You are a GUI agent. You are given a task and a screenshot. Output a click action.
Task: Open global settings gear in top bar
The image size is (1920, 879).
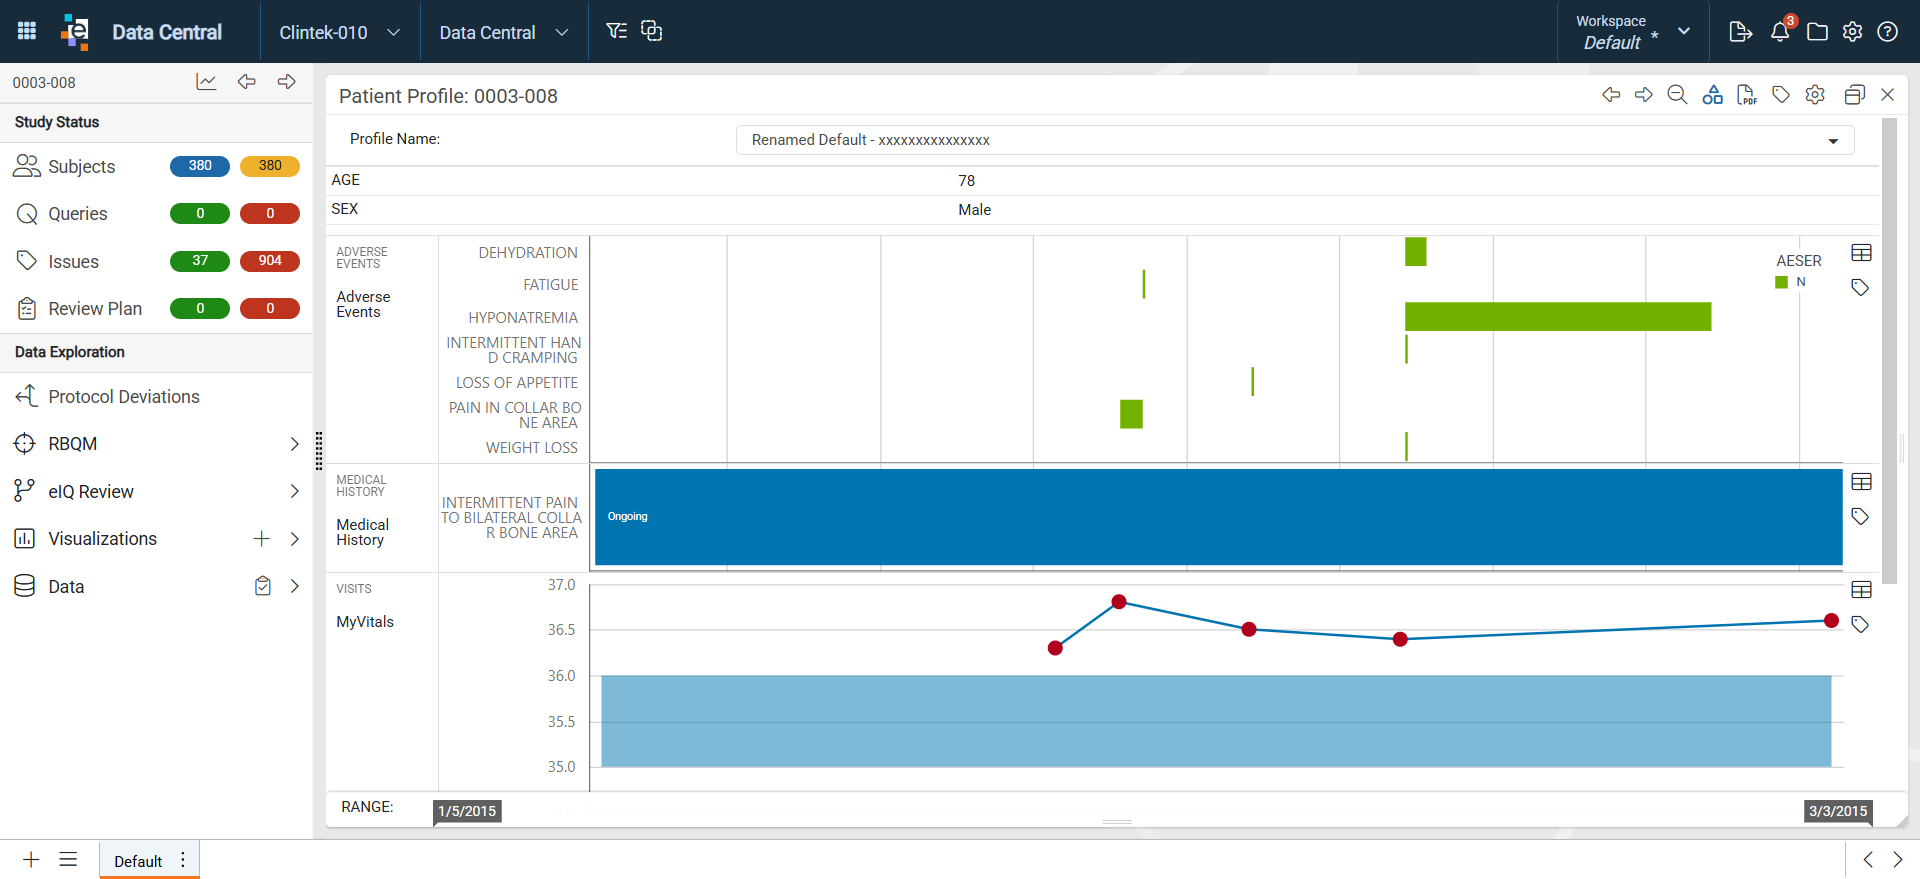[x=1853, y=32]
